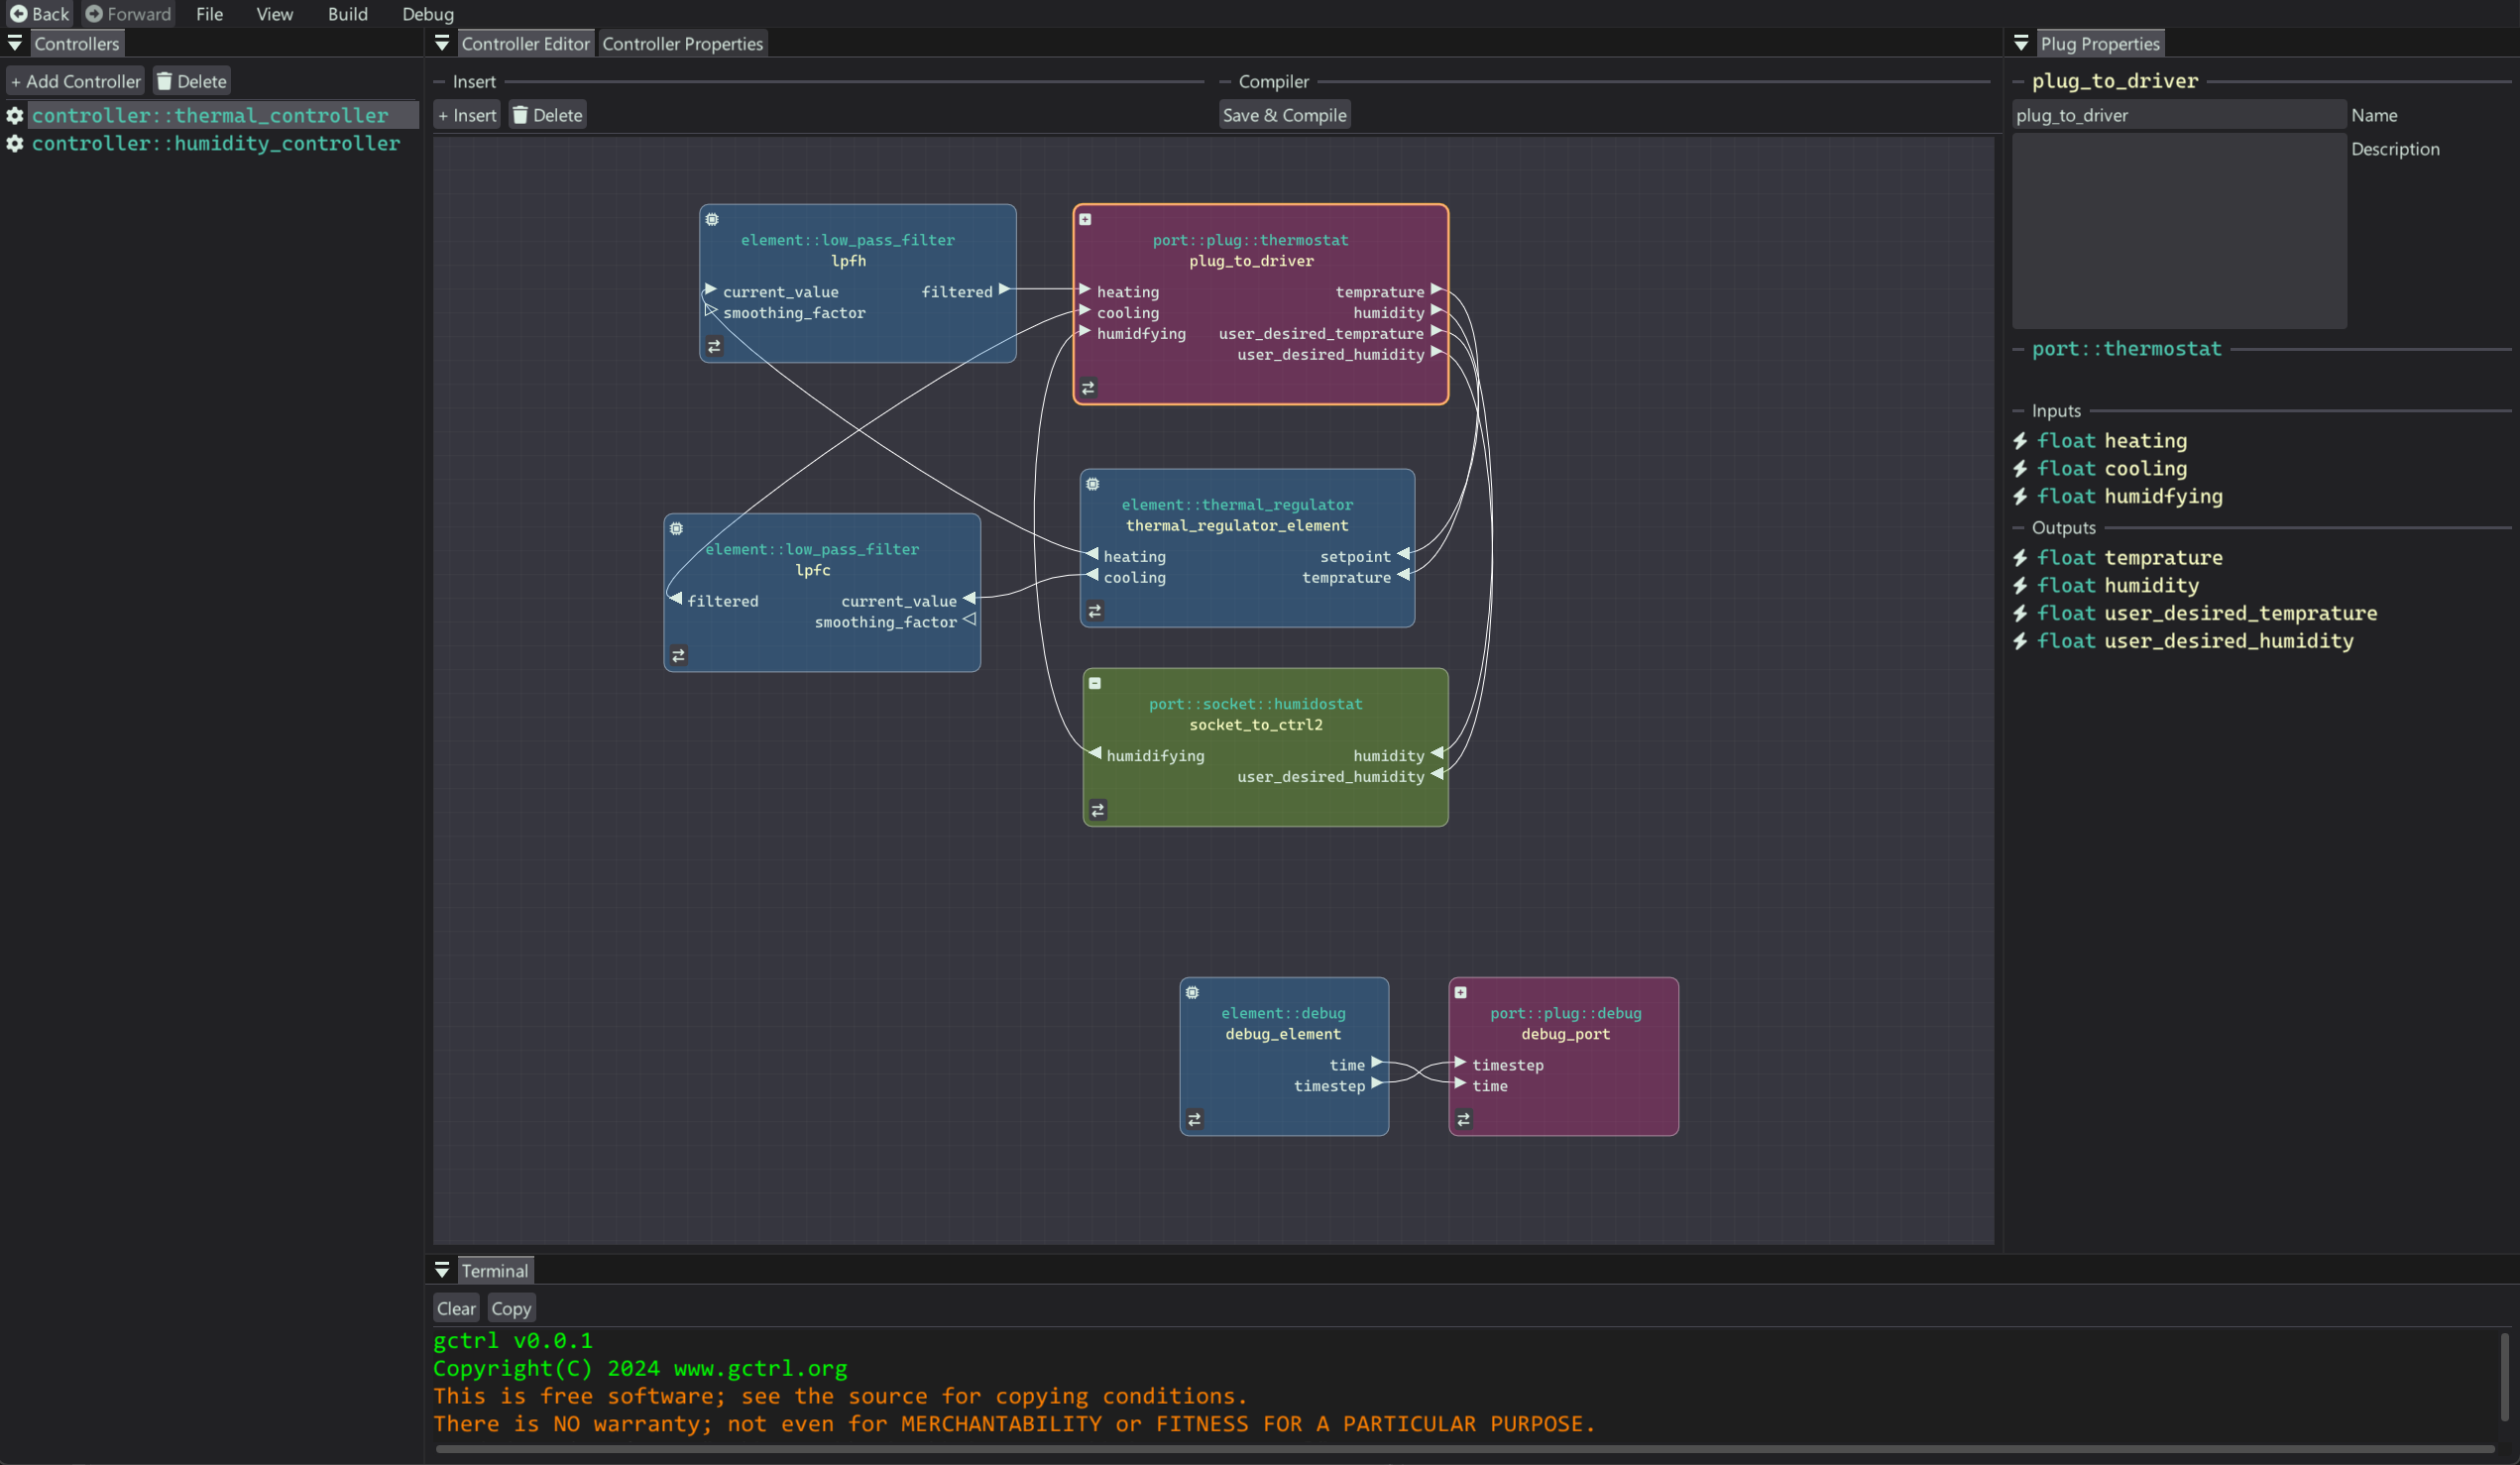Collapse the Compiler section header
Image resolution: width=2520 pixels, height=1465 pixels.
(1273, 82)
